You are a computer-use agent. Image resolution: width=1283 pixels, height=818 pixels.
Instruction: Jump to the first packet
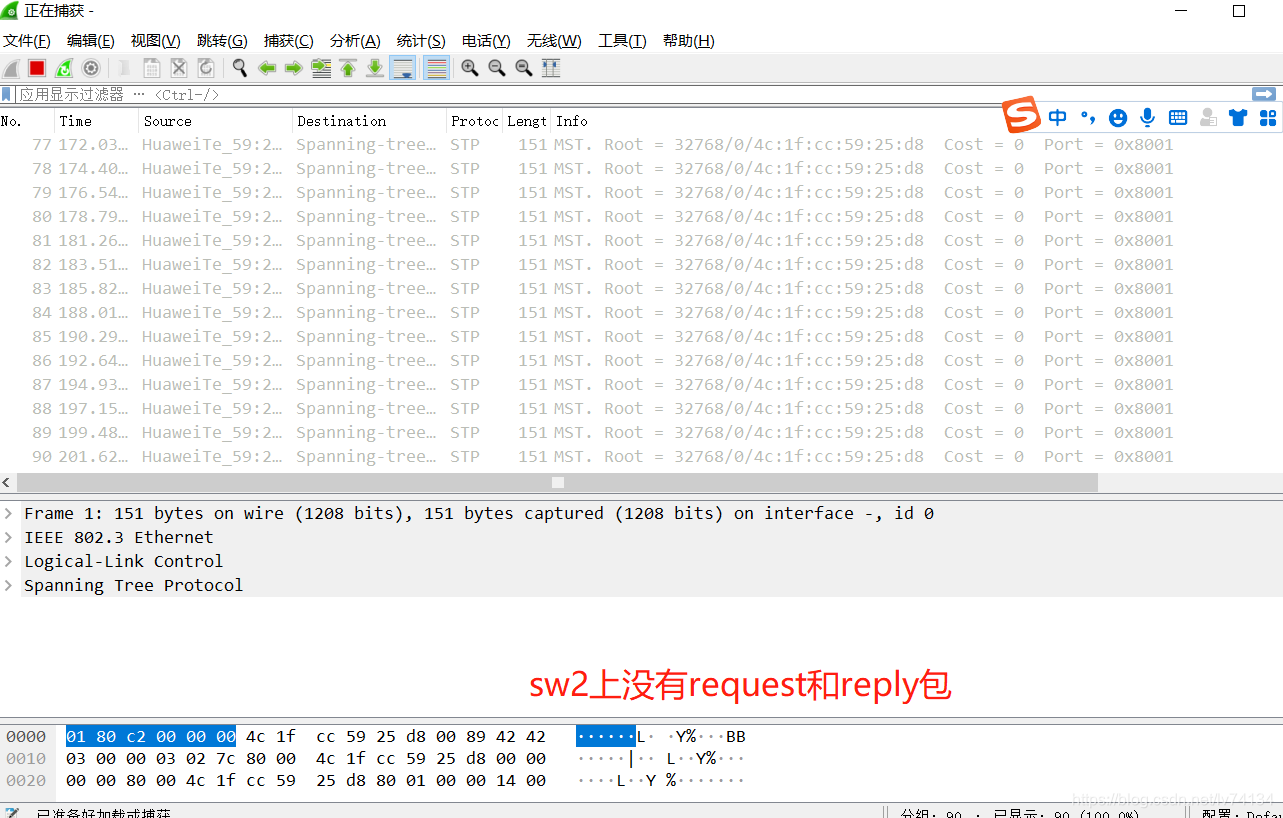coord(348,68)
